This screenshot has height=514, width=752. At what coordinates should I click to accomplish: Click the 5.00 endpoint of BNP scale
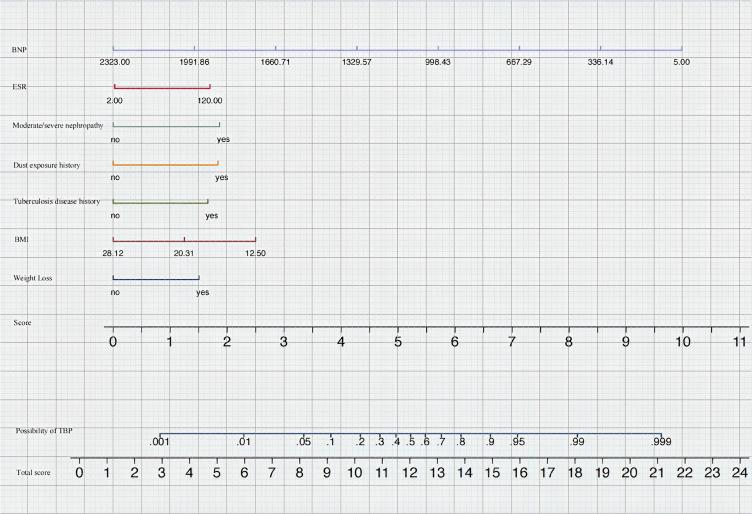coord(681,62)
